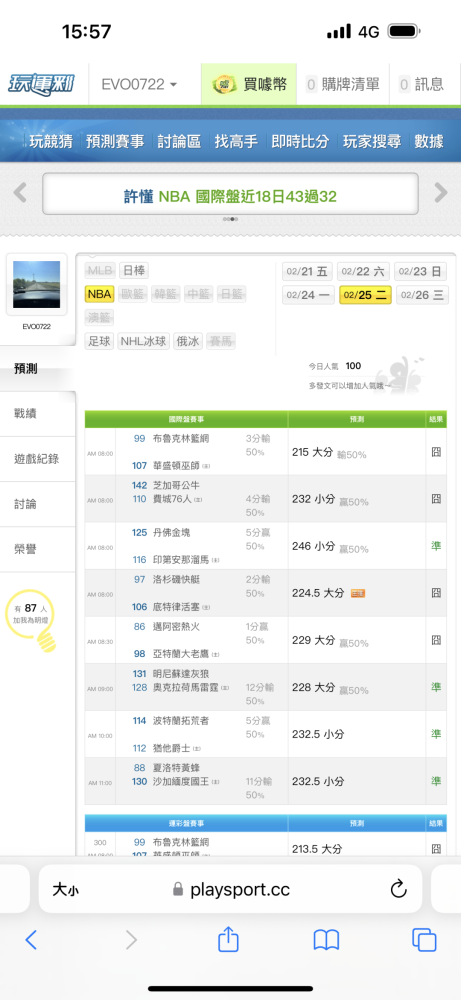The image size is (461, 1000).
Task: Open Safari tabs overview icon
Action: [x=424, y=940]
